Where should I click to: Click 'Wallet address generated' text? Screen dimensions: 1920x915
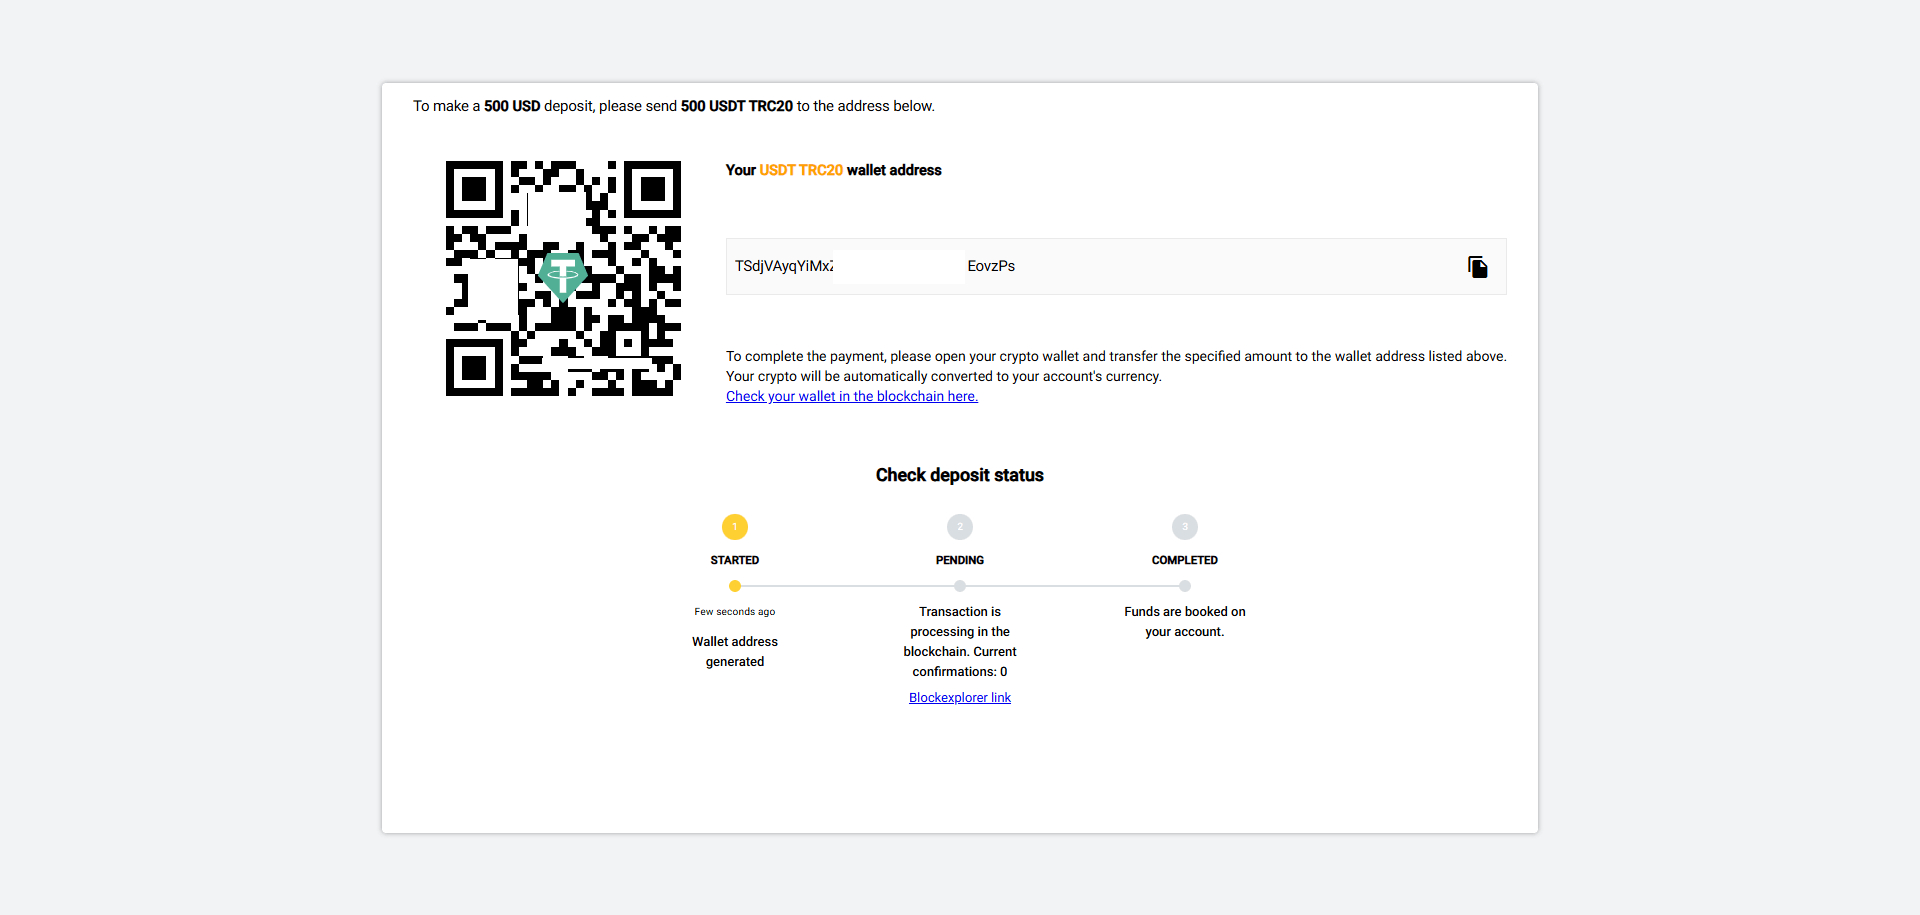[735, 652]
